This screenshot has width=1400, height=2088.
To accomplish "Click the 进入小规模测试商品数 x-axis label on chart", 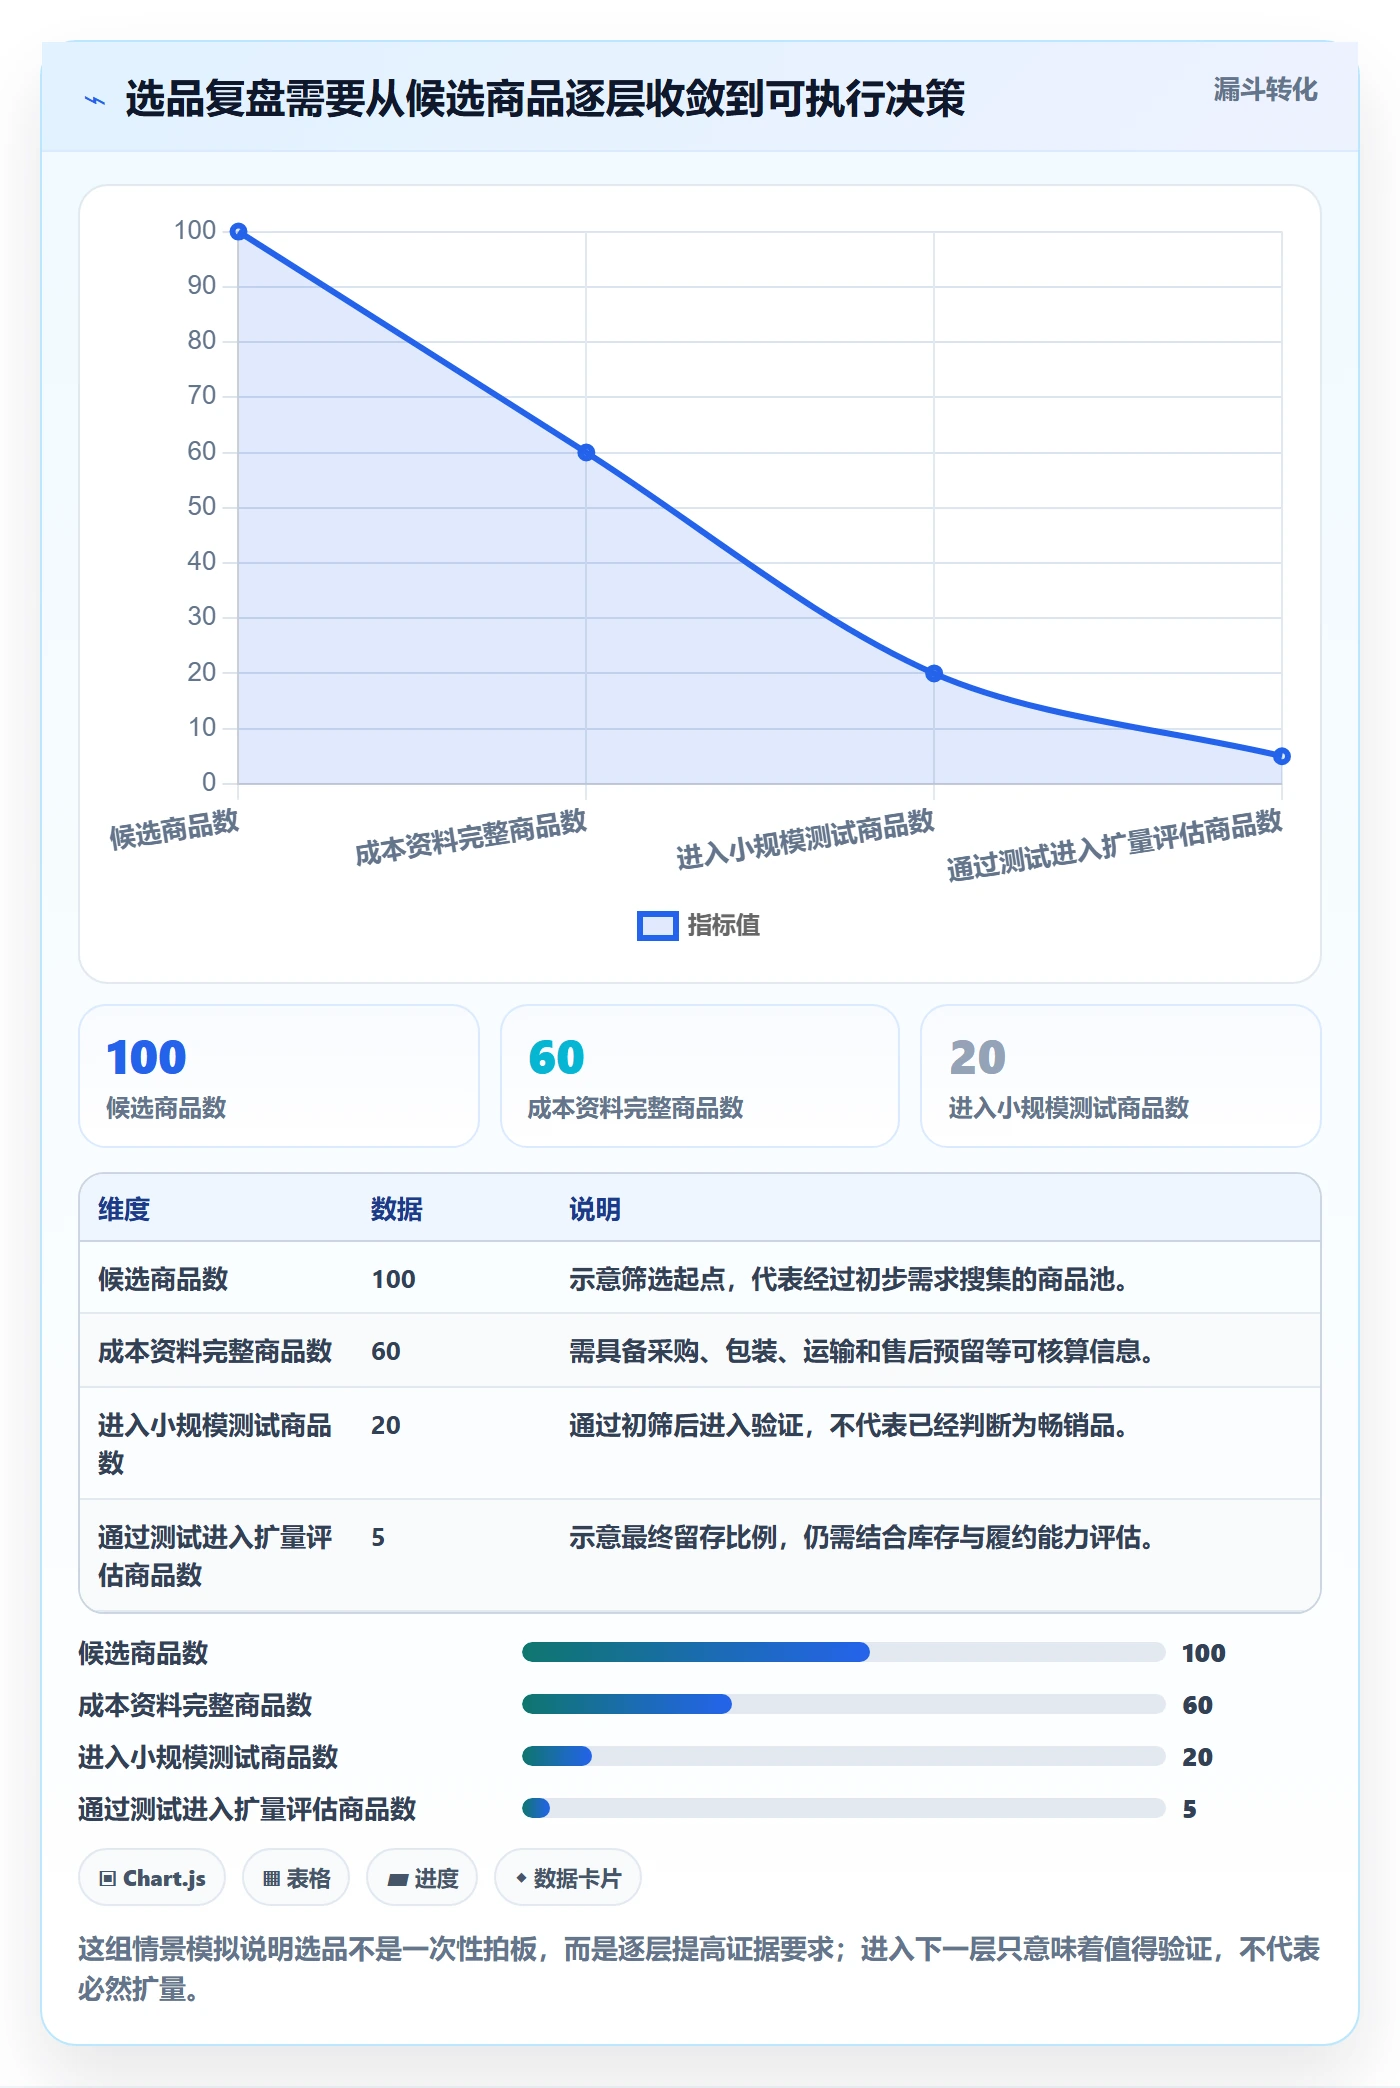I will (805, 840).
